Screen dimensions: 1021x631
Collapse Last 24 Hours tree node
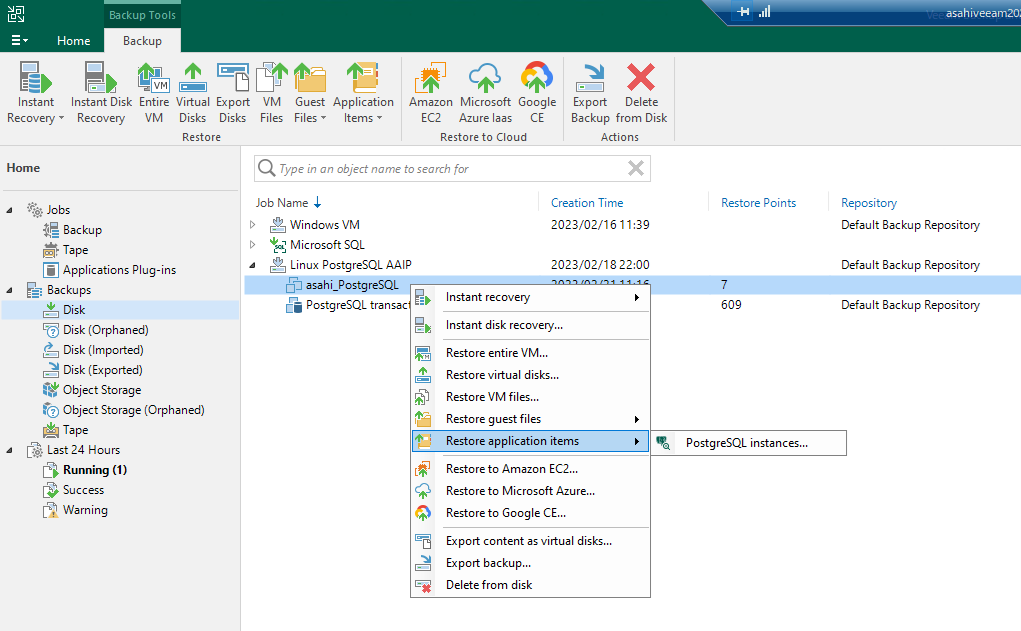(9, 450)
